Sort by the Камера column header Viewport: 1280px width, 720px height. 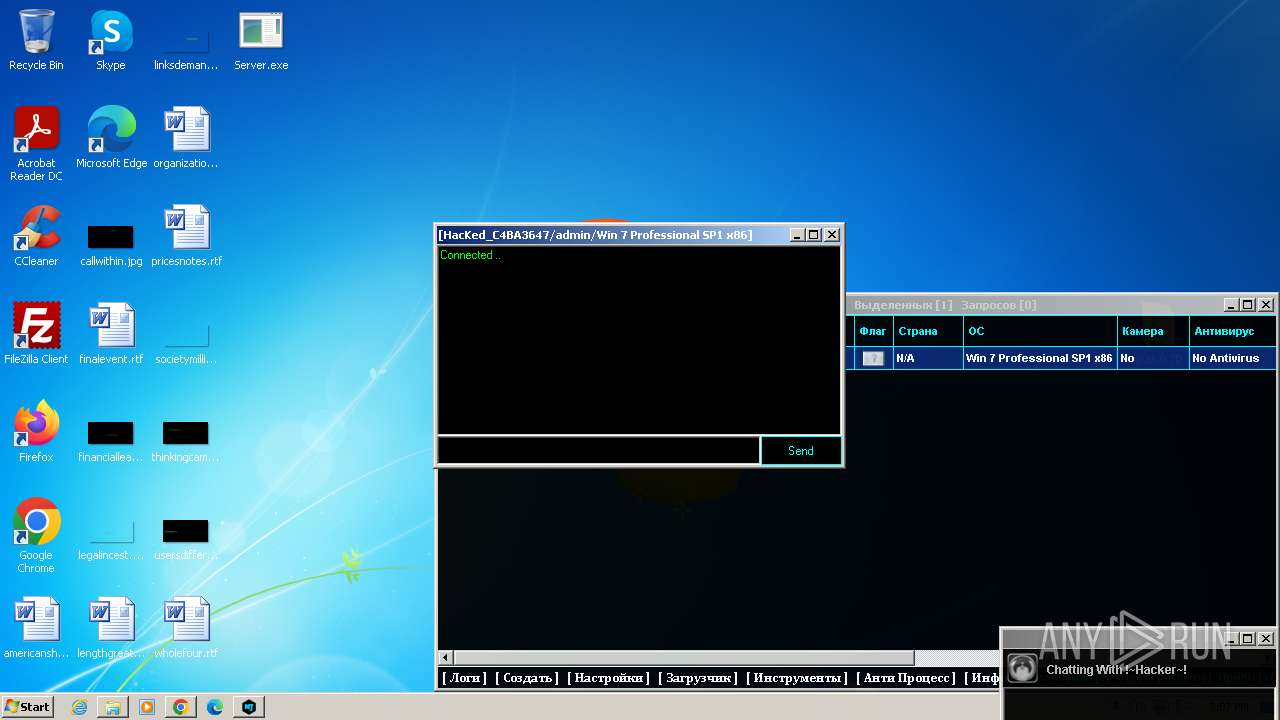[x=1154, y=331]
